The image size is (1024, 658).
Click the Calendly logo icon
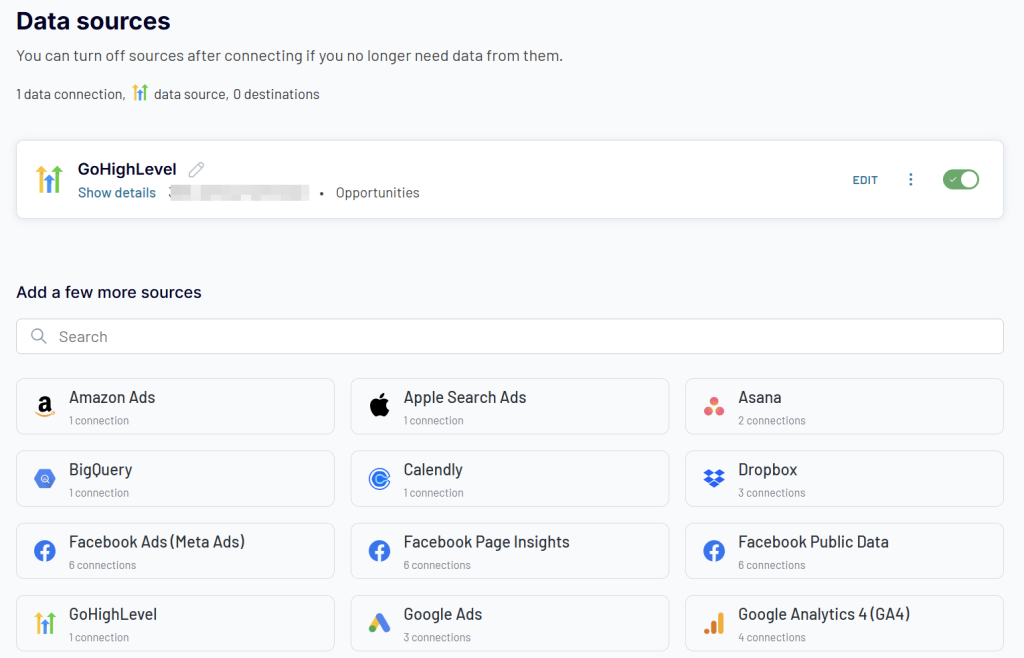[x=379, y=478]
